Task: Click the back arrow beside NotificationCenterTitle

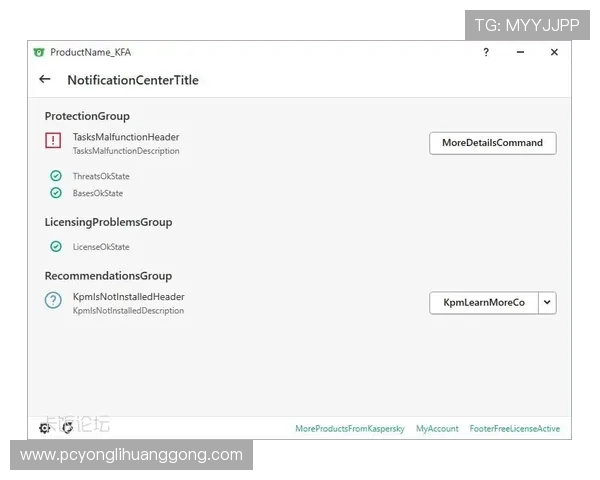Action: click(45, 79)
